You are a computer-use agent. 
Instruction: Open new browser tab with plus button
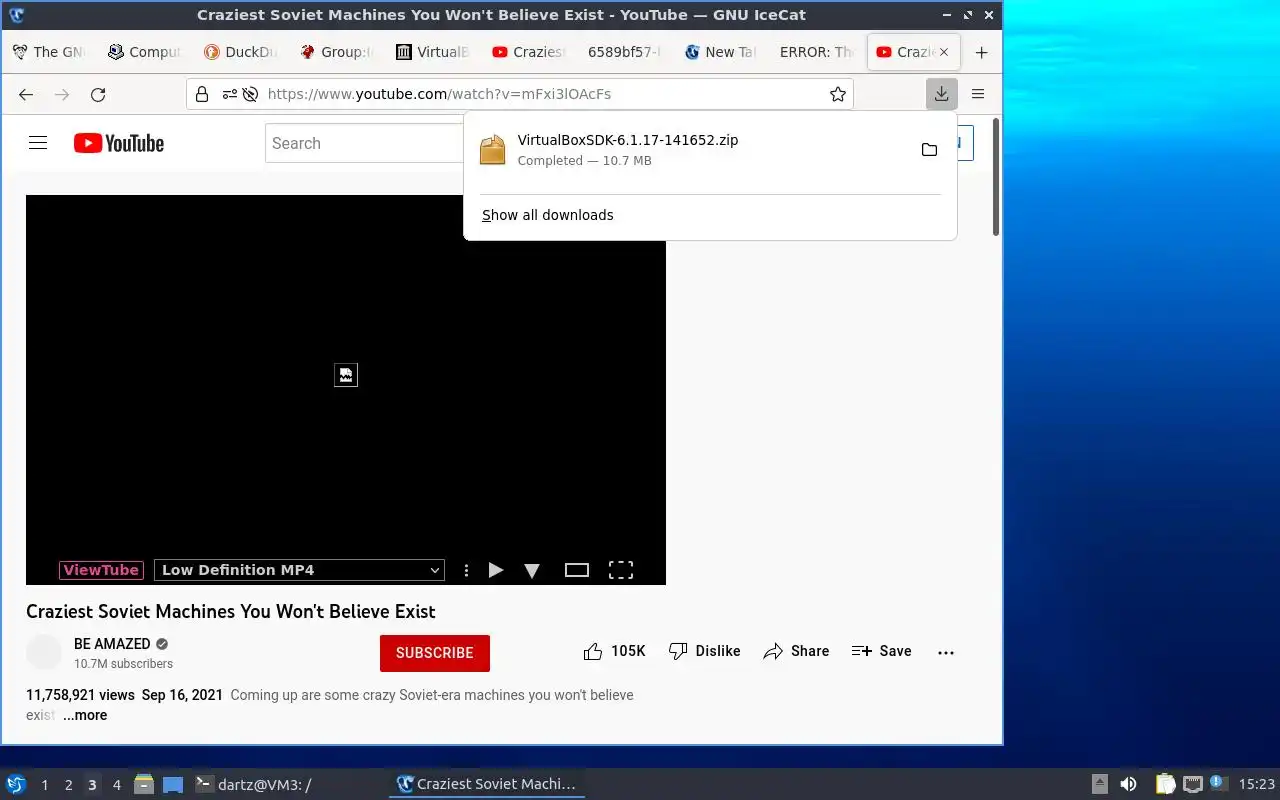click(x=981, y=52)
